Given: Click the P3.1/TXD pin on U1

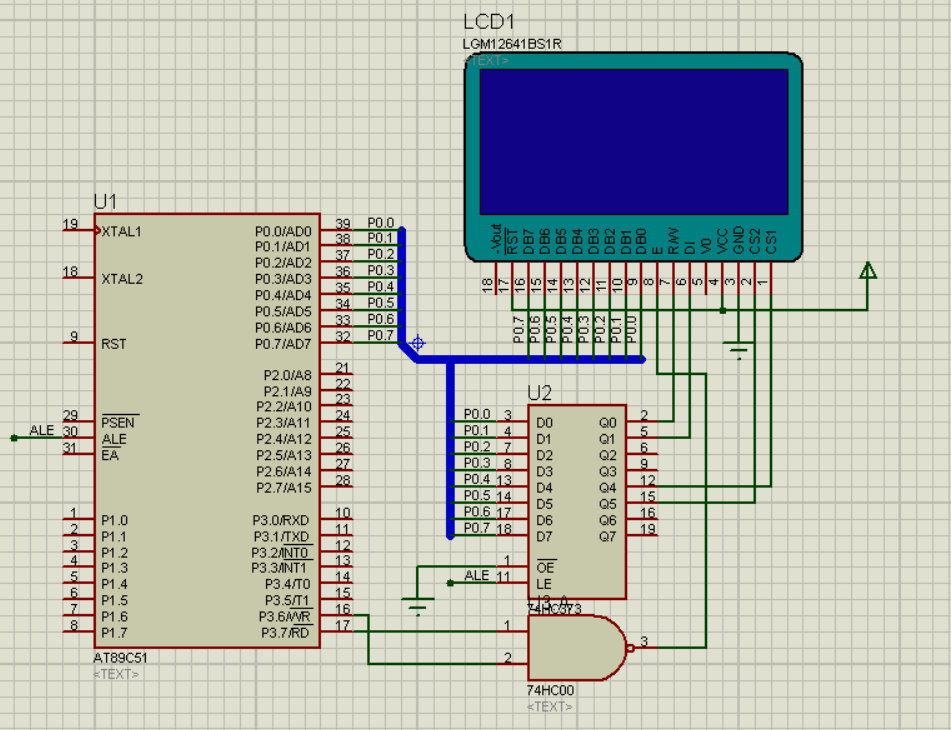Looking at the screenshot, I should click(x=335, y=535).
